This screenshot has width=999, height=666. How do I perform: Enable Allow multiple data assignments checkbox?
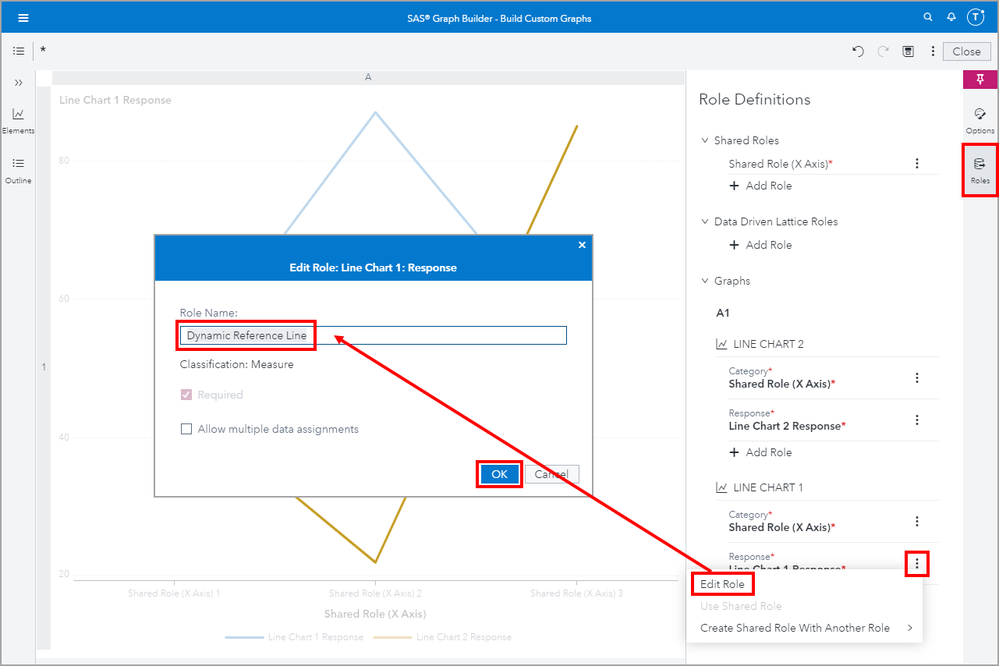(x=186, y=429)
